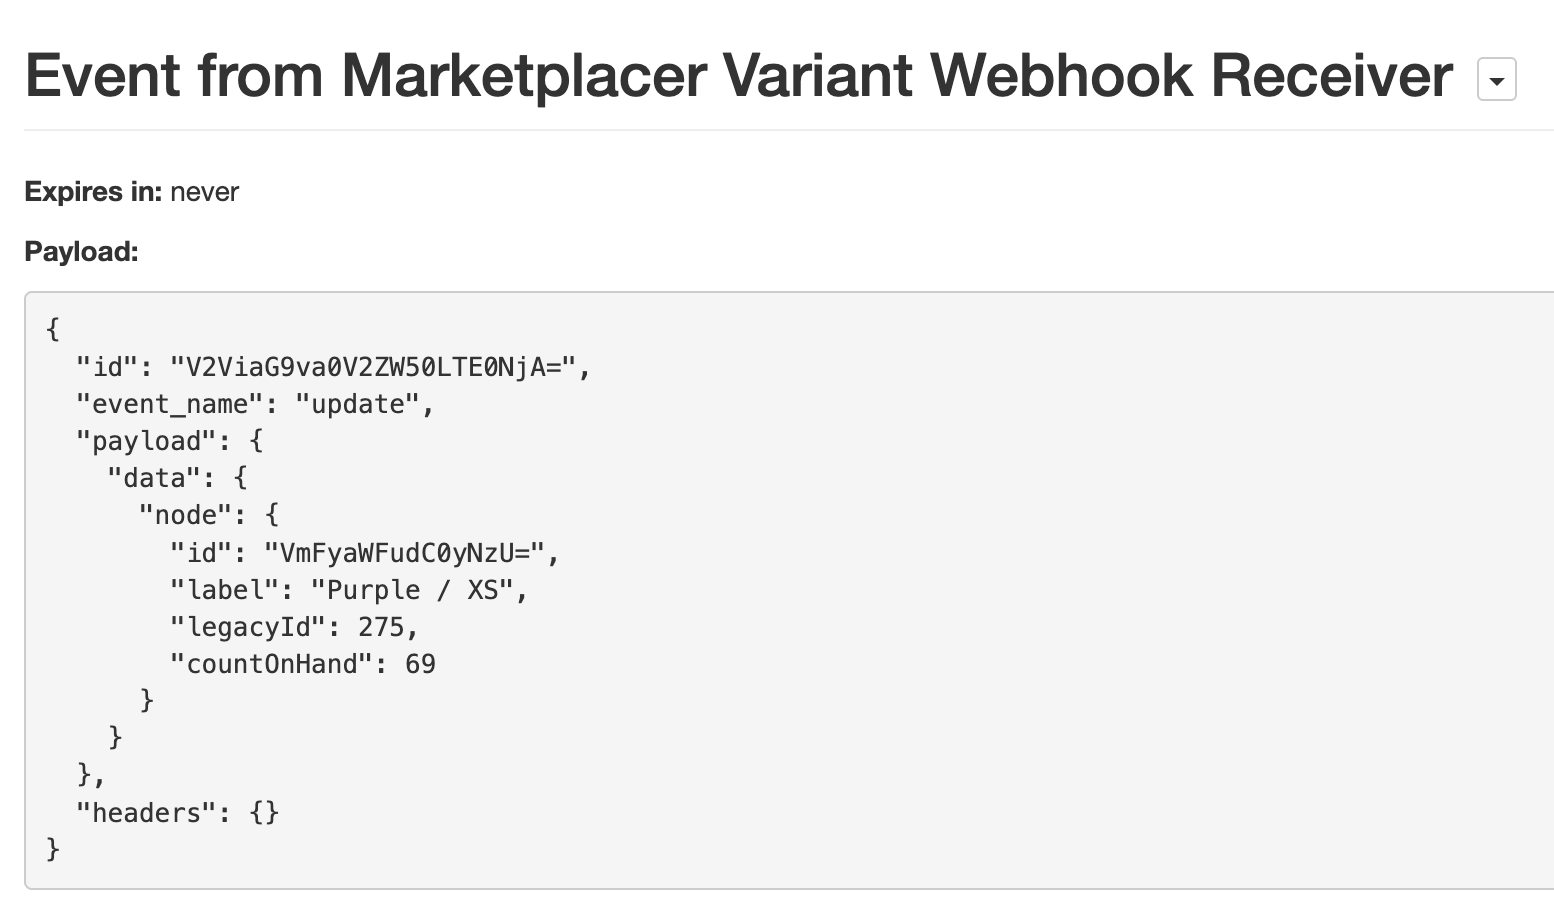The width and height of the screenshot is (1554, 906).
Task: Click the legacyId value 275
Action: pos(381,627)
